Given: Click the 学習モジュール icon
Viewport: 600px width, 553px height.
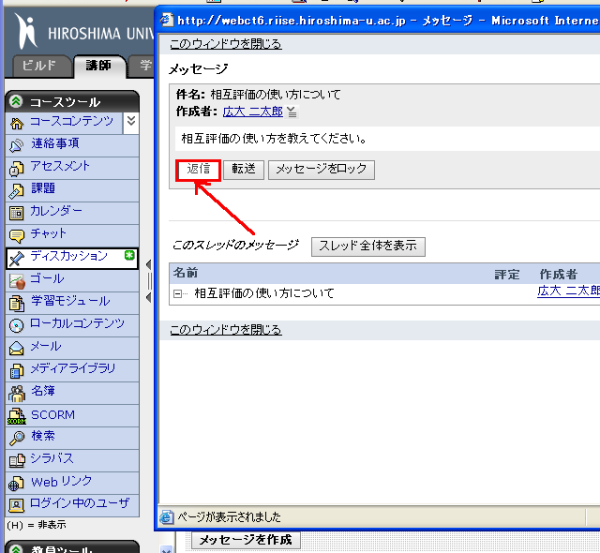Looking at the screenshot, I should (x=16, y=303).
